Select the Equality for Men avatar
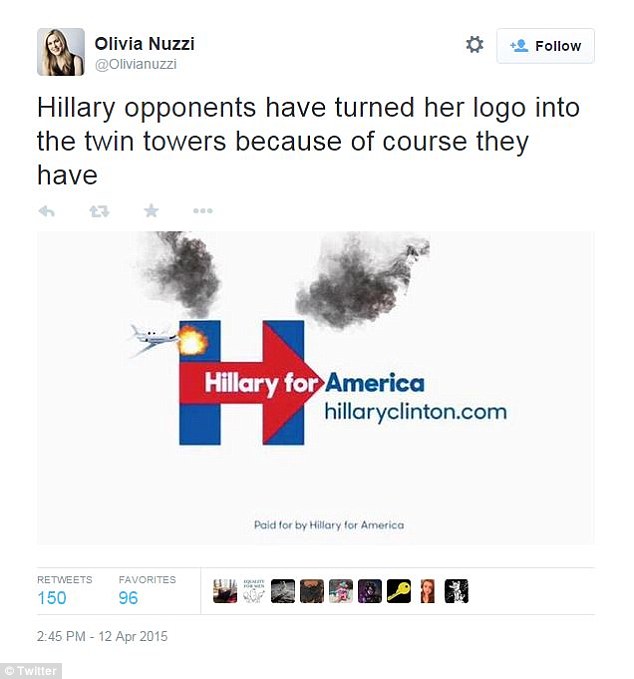The height and width of the screenshot is (679, 634). [254, 591]
